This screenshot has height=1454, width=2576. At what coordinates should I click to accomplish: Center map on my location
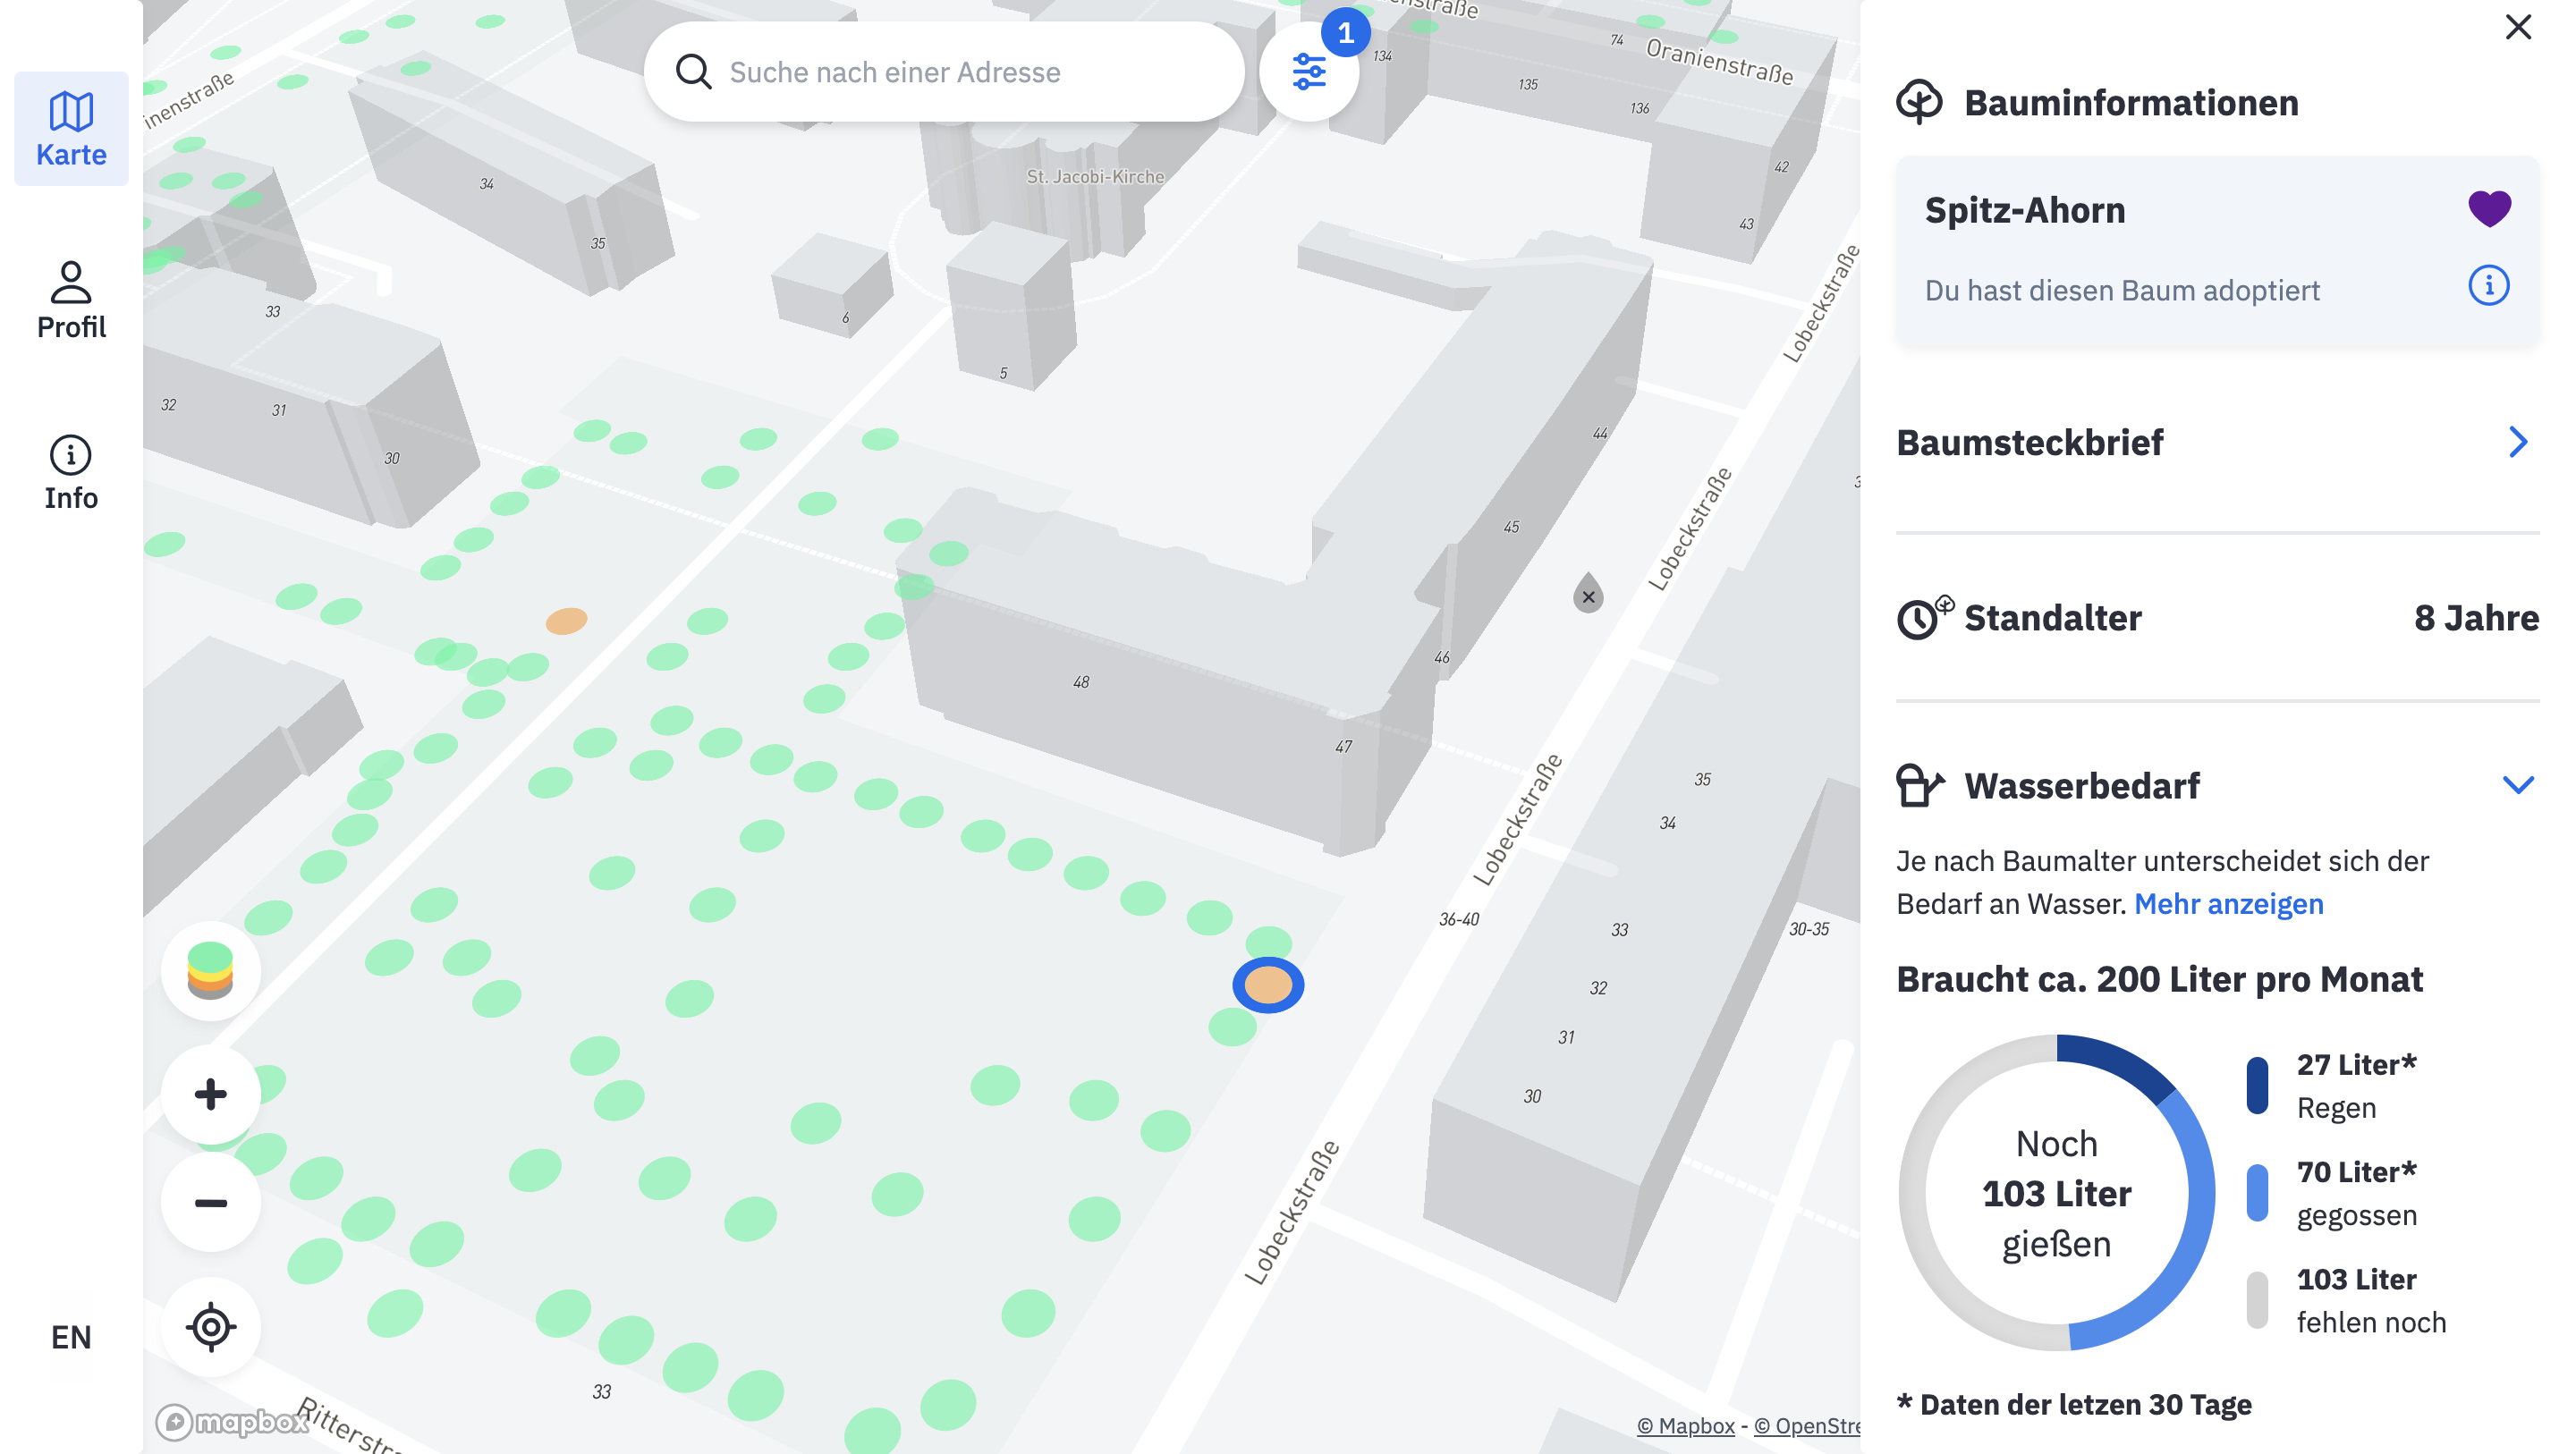[211, 1327]
